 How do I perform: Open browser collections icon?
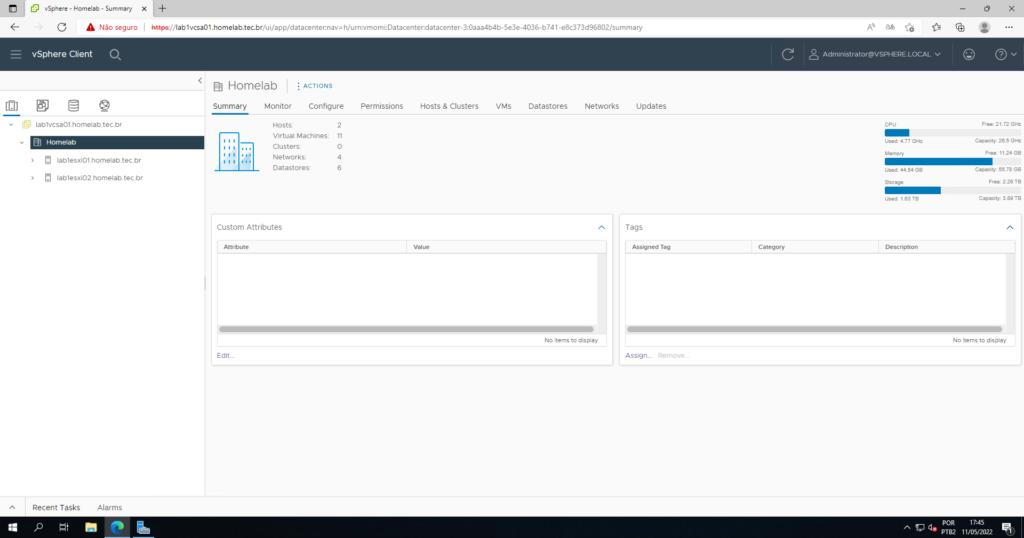tap(959, 27)
